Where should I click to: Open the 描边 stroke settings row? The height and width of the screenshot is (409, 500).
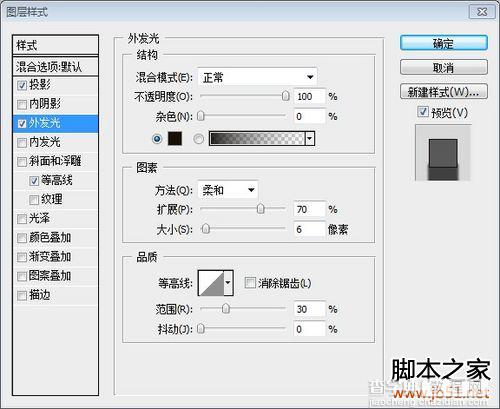tap(55, 296)
